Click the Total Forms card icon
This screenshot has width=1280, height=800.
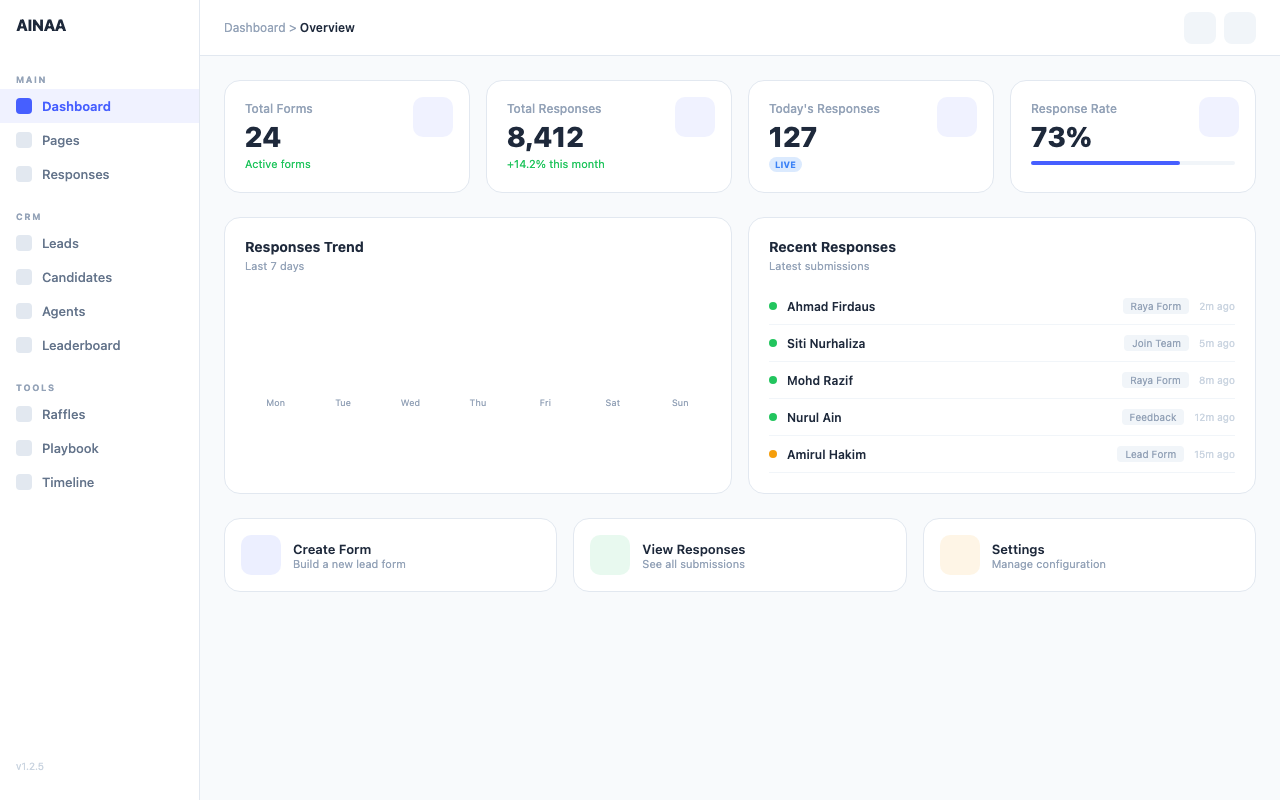click(433, 117)
